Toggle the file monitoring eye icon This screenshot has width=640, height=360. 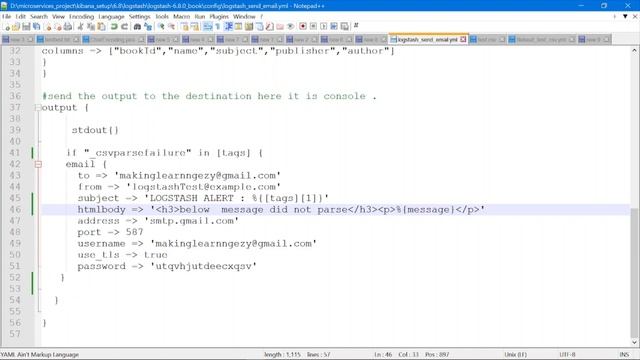coord(290,27)
